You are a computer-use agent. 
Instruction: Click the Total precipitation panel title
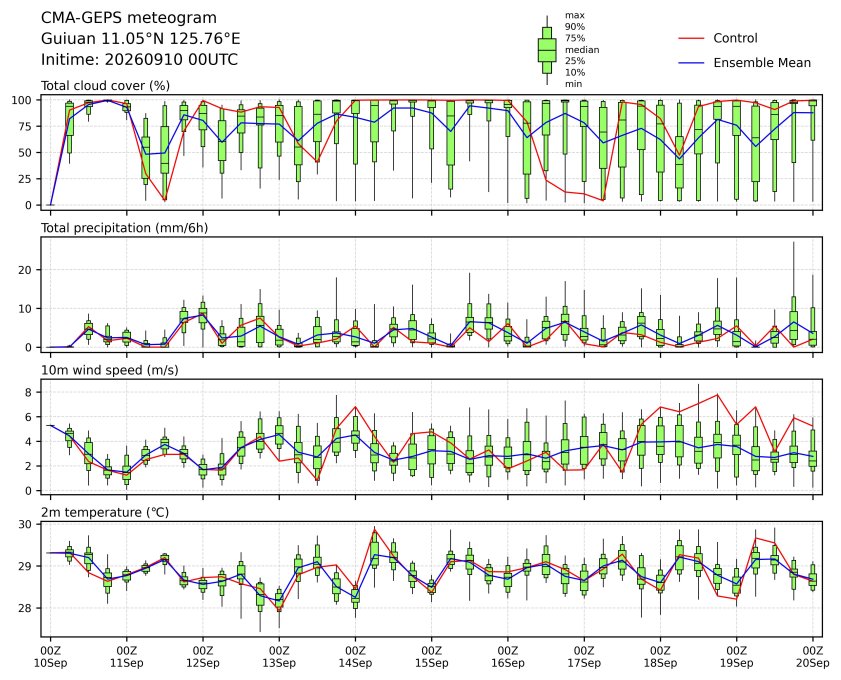(x=124, y=228)
